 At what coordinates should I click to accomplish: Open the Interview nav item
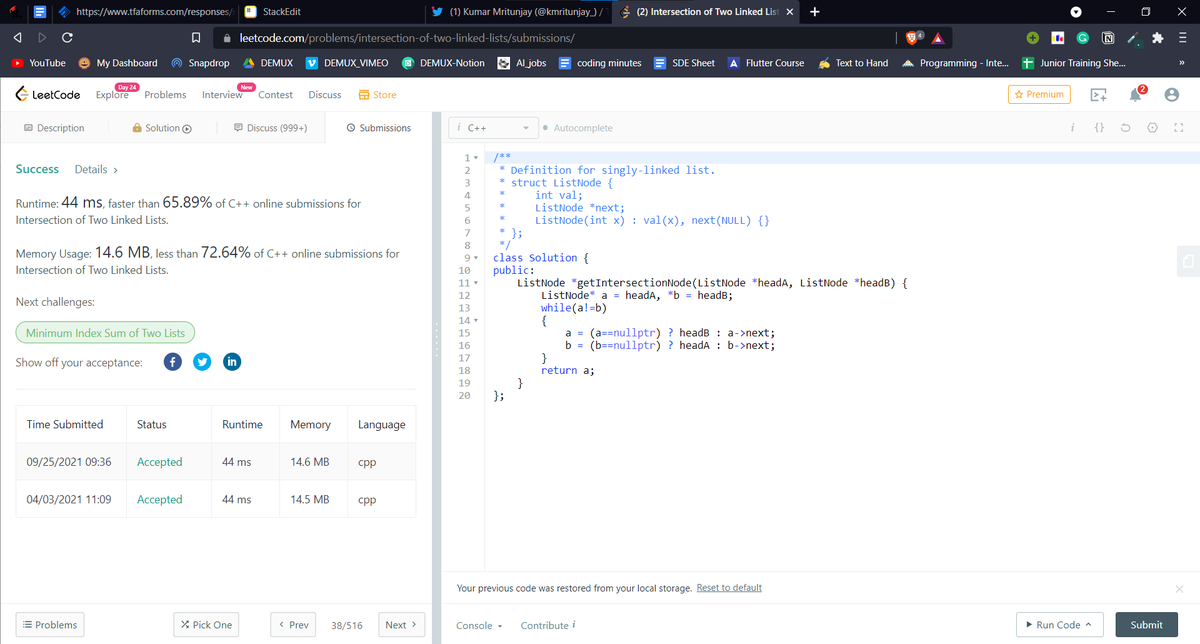(x=222, y=95)
